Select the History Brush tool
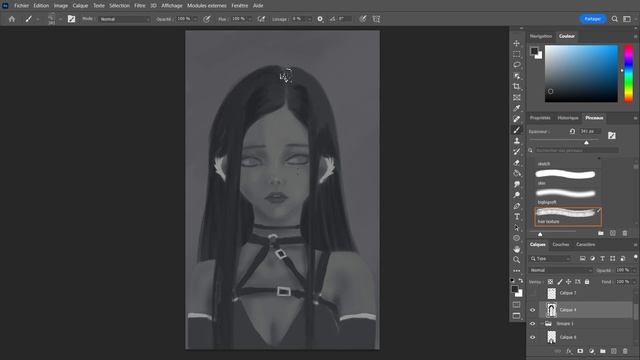 coord(517,151)
